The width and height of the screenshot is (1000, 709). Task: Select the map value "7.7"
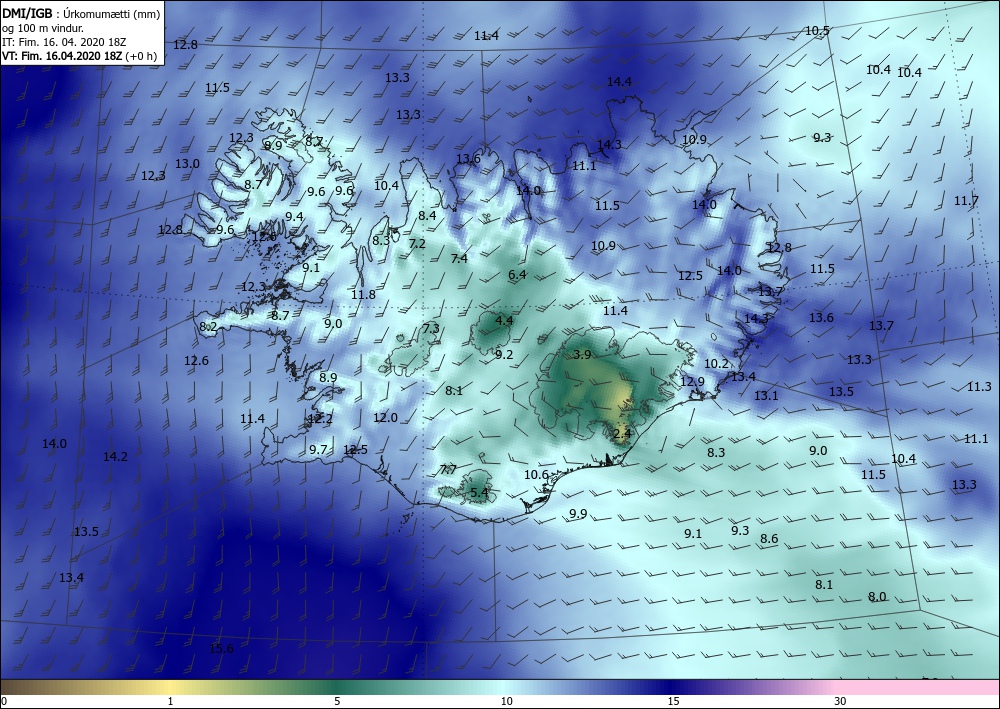(448, 470)
